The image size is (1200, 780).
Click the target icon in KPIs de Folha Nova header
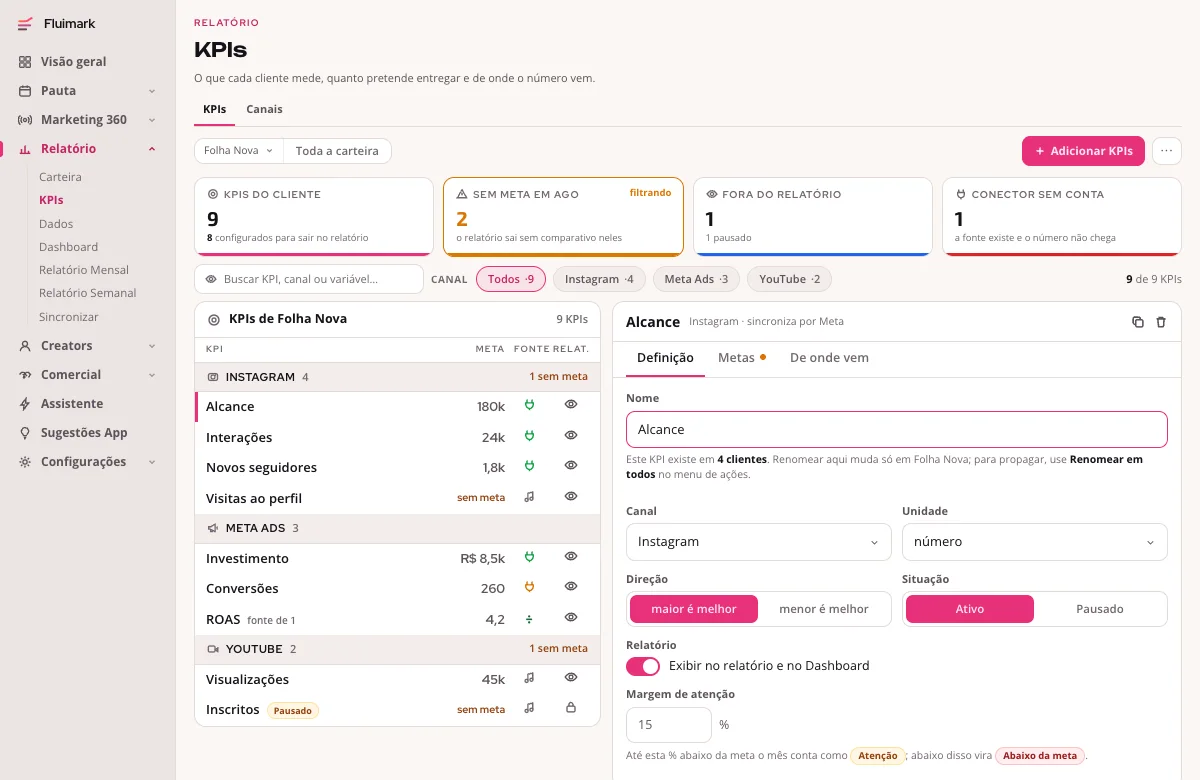coord(213,320)
